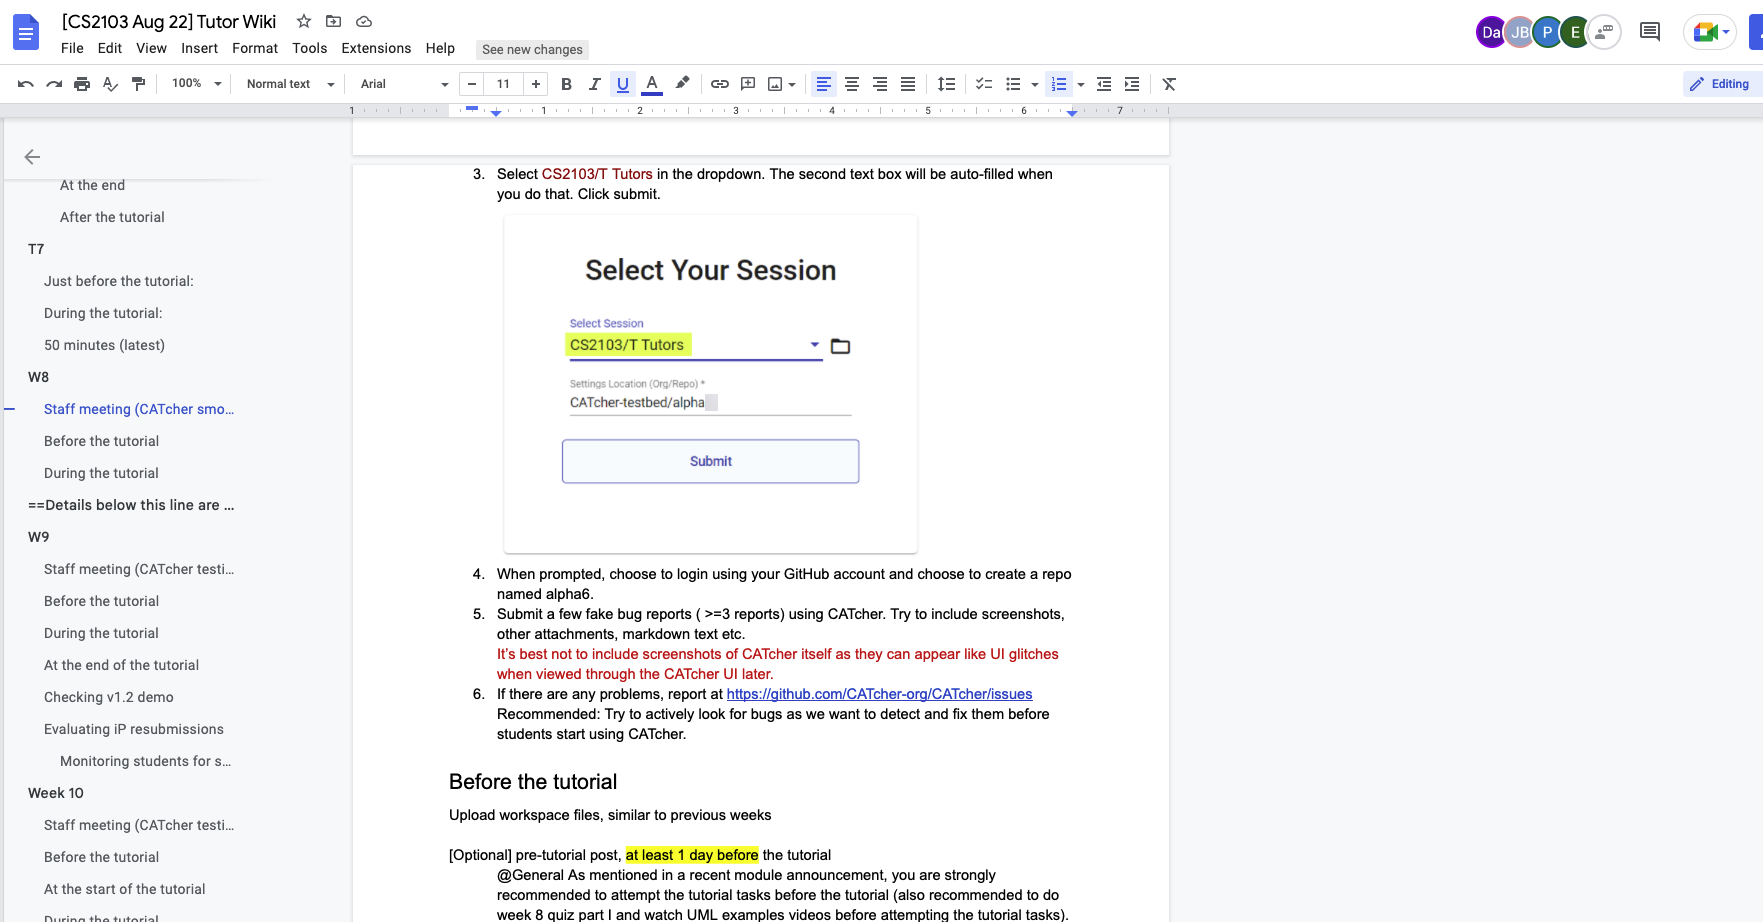Move document with folder icon
1763x922 pixels.
pos(334,21)
